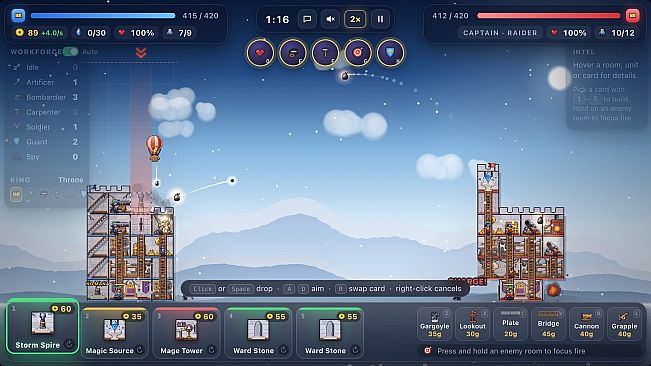
Task: Select the Mage Tower card
Action: click(x=186, y=332)
